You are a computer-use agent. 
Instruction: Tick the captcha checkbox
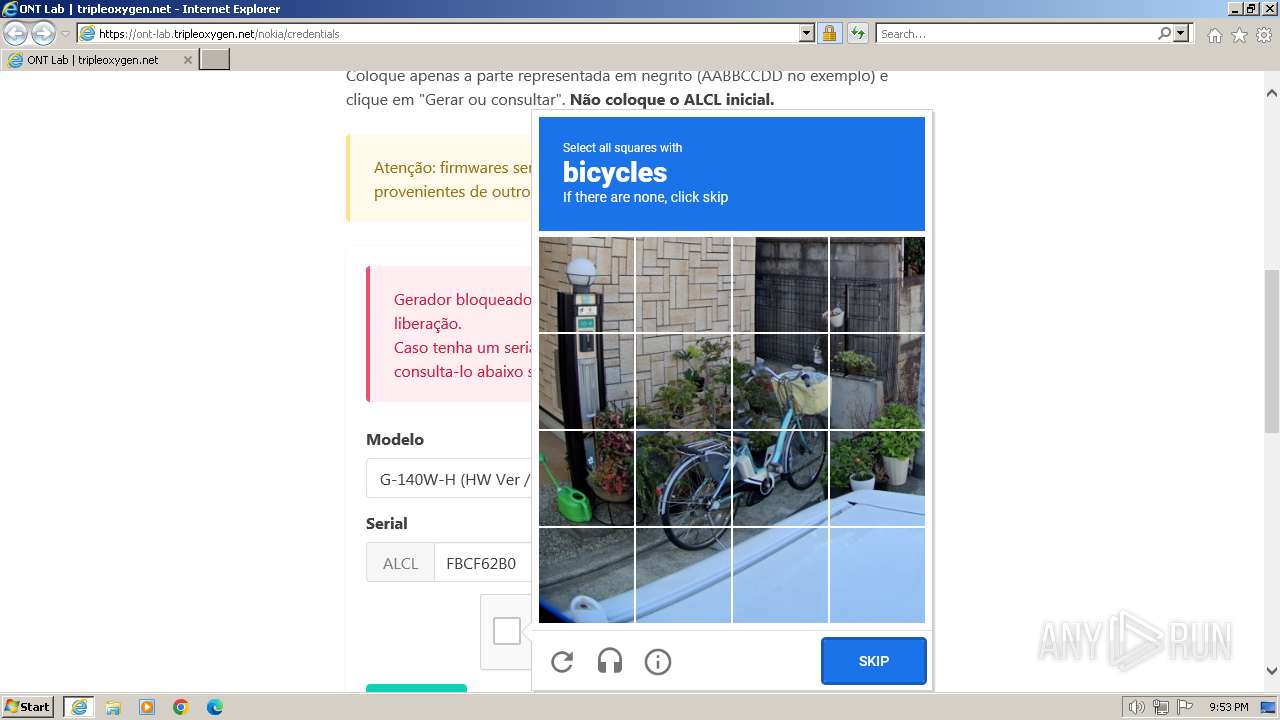[x=507, y=631]
